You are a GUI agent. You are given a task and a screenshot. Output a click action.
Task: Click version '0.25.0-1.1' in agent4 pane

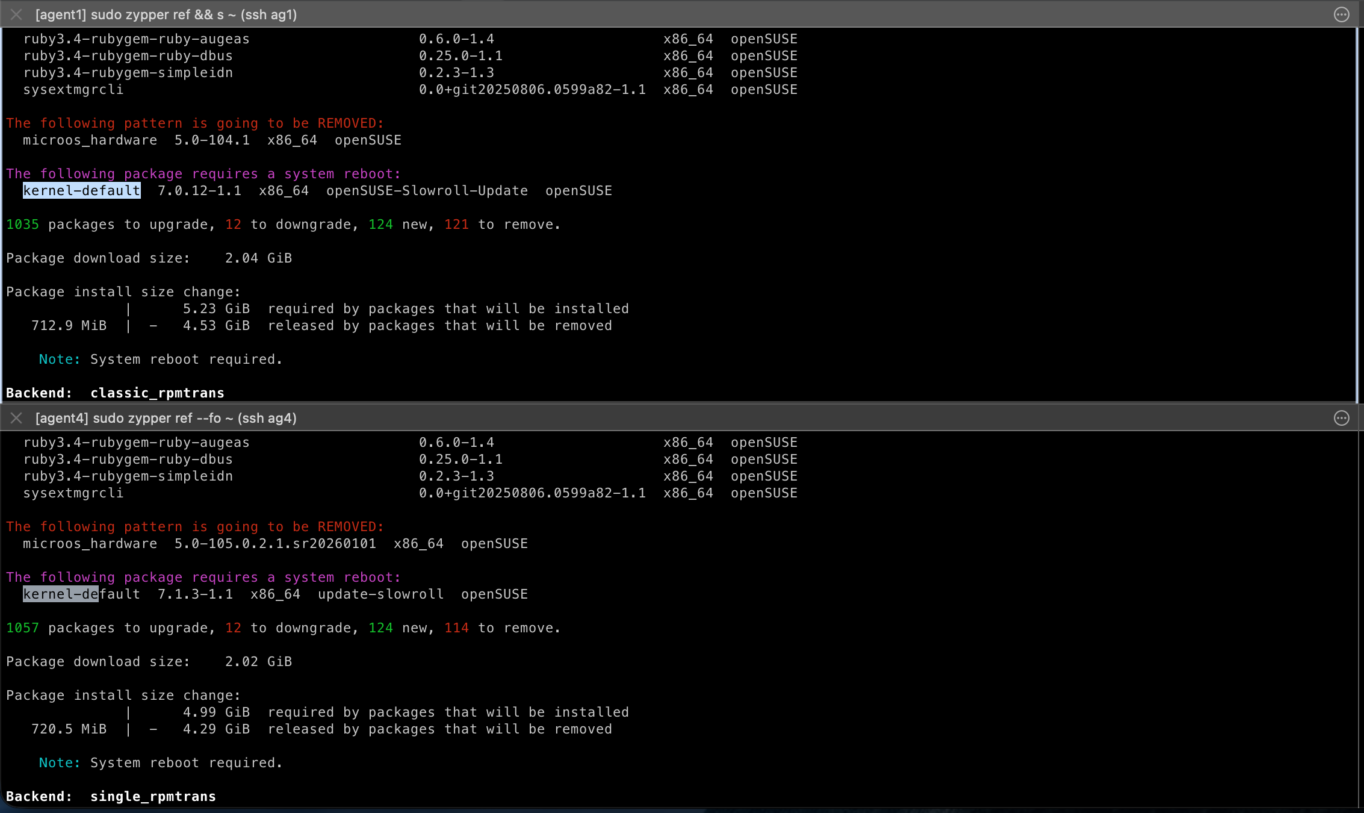click(461, 459)
